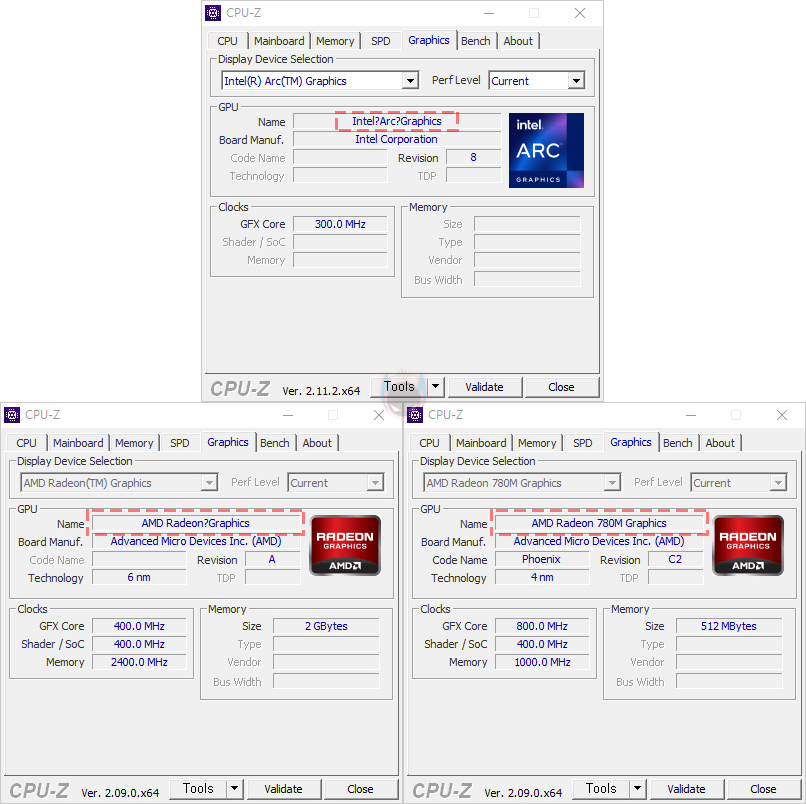Open Intel(R) Arc(TM) Graphics device dropdown
Image resolution: width=806 pixels, height=804 pixels.
410,81
